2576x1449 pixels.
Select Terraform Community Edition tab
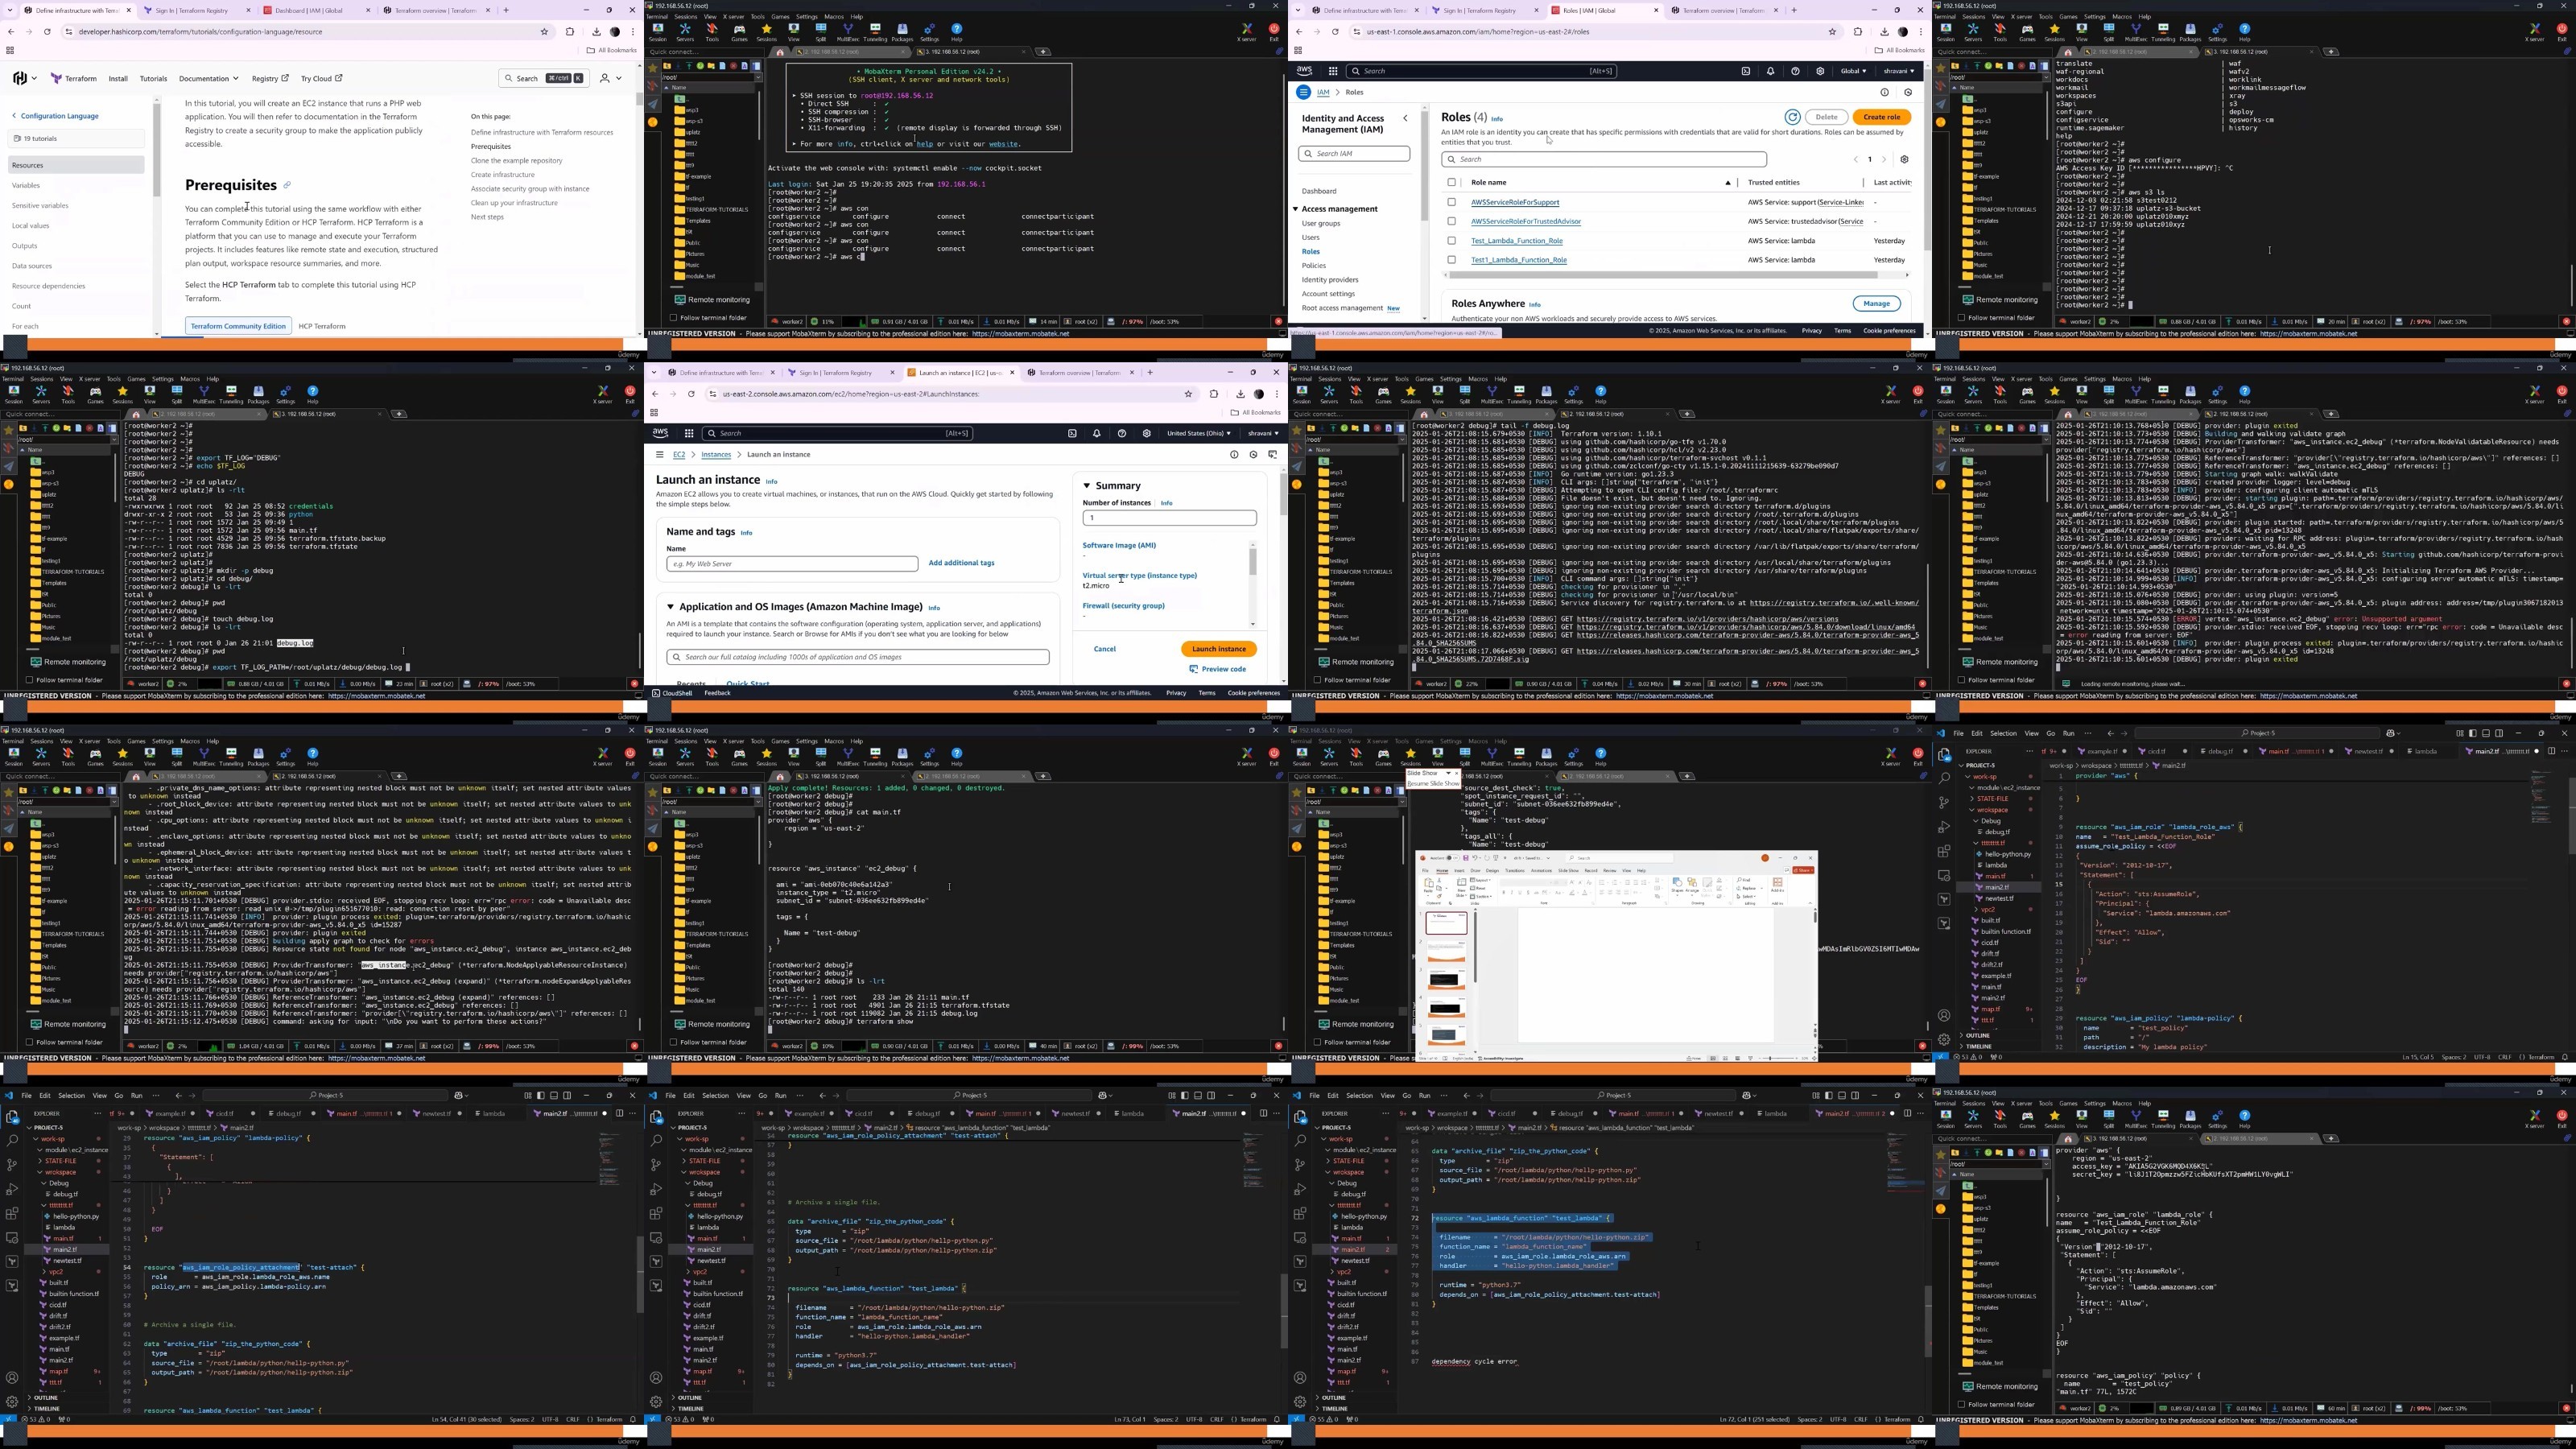238,326
